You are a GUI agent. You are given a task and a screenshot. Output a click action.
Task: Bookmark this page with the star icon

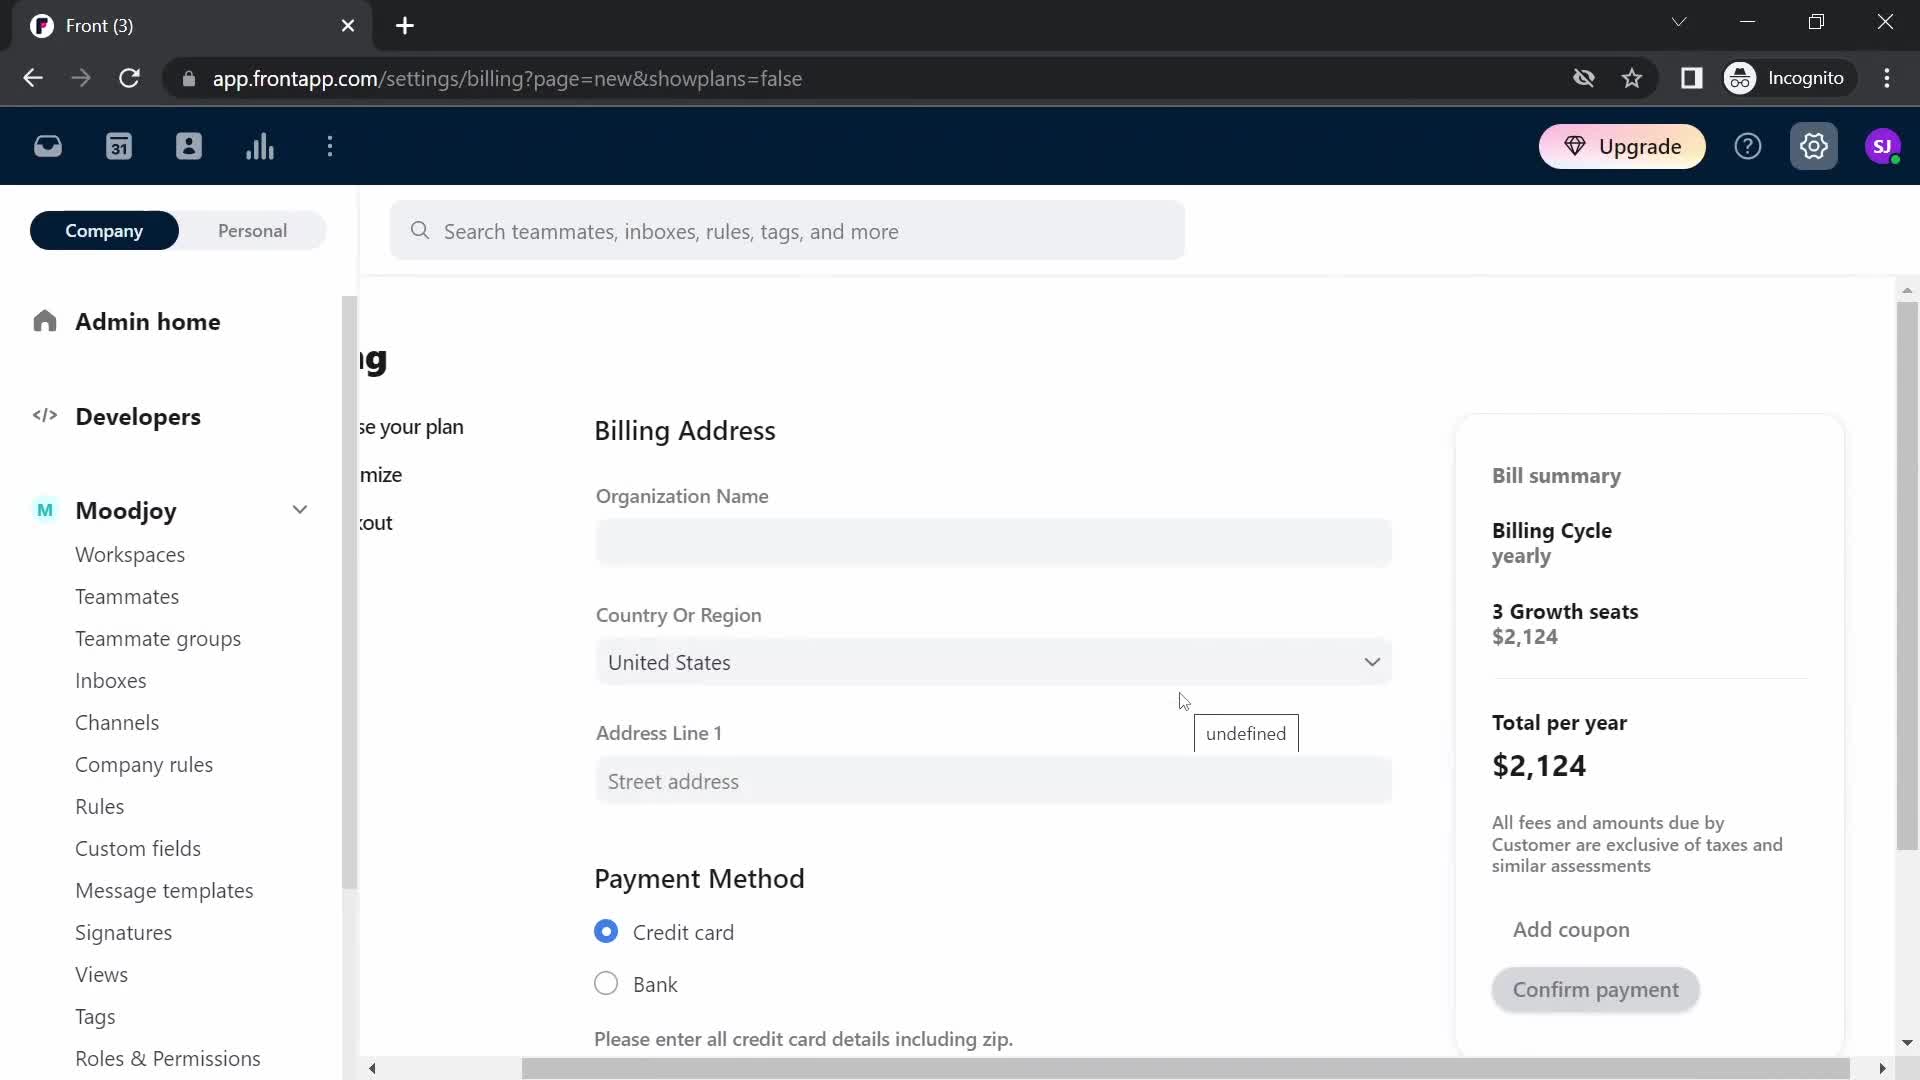point(1632,78)
